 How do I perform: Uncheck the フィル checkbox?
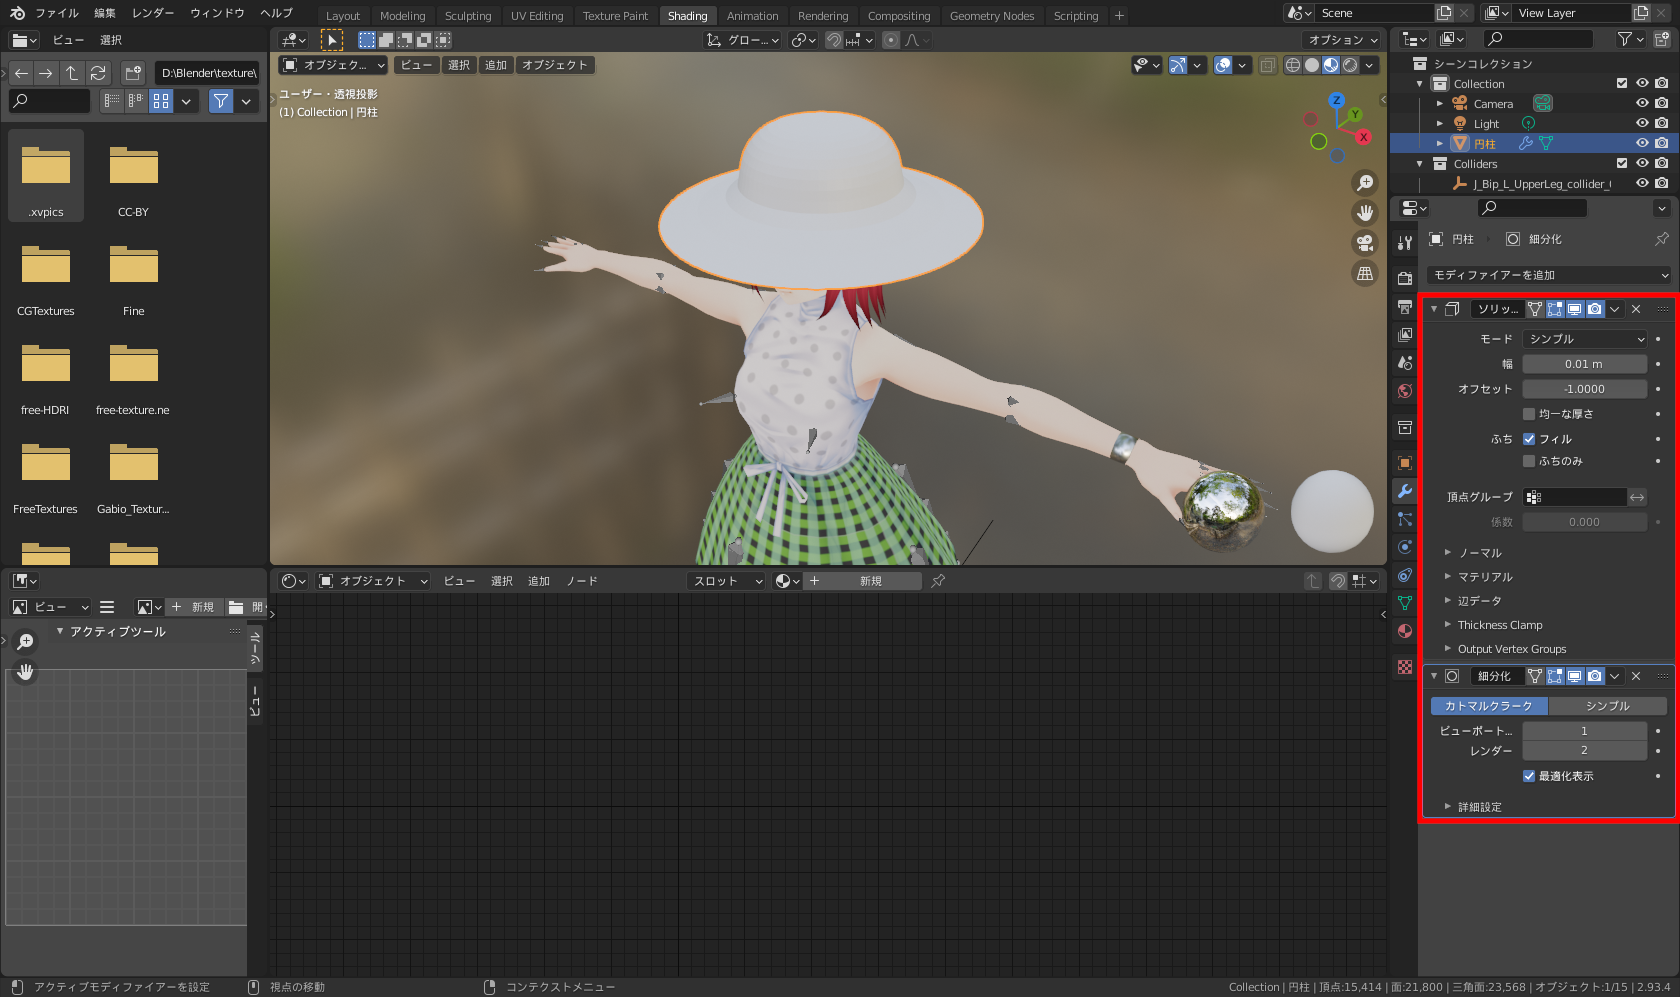1529,439
